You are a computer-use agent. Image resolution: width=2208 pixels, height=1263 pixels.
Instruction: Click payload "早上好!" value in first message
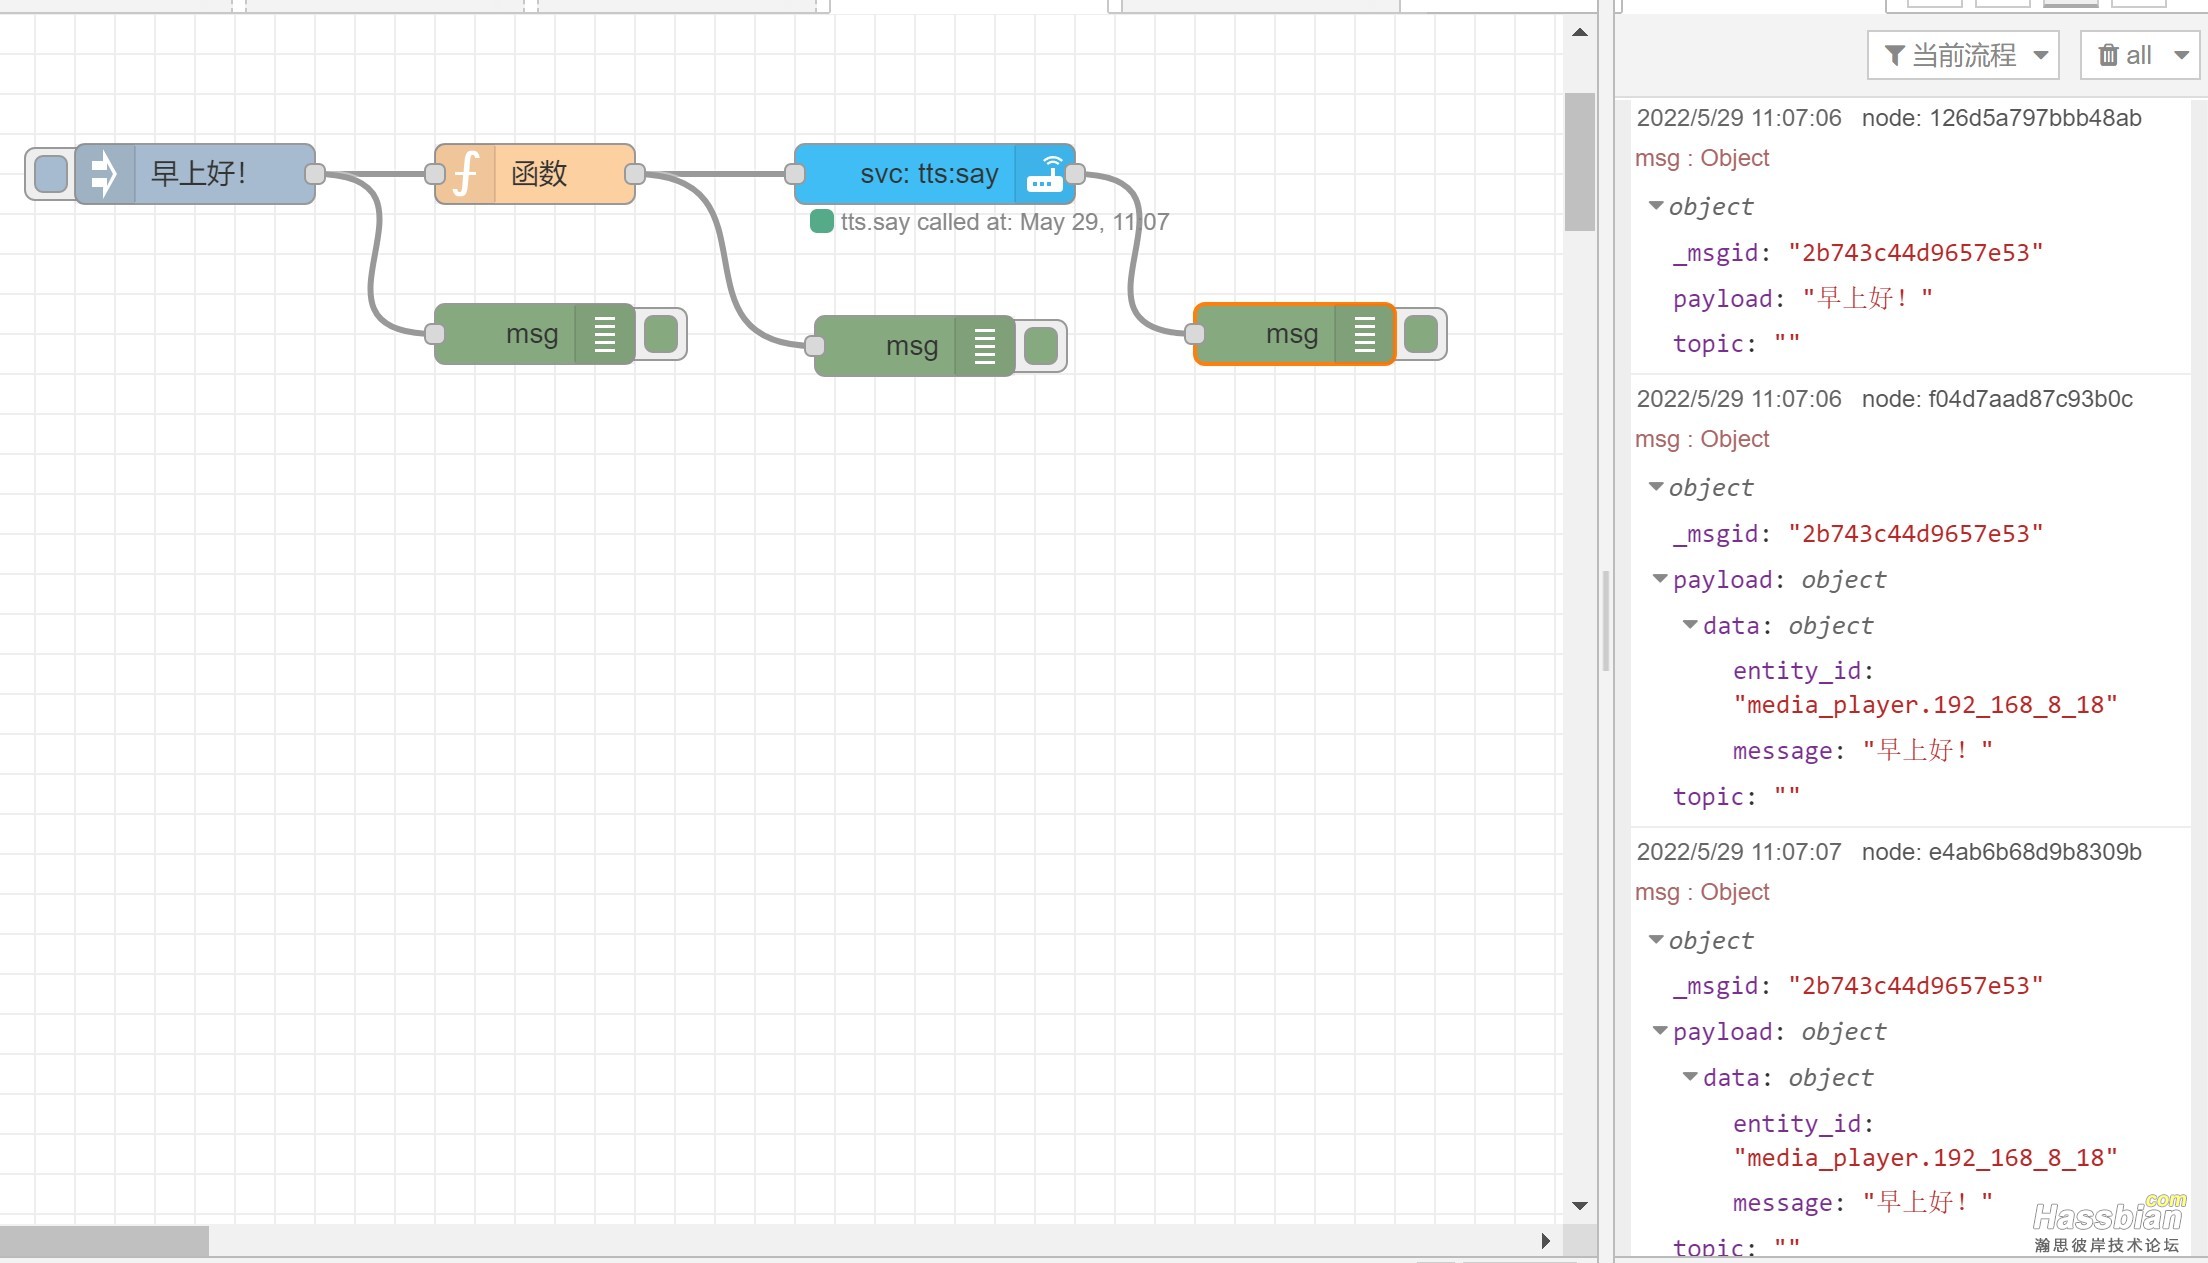click(1867, 298)
